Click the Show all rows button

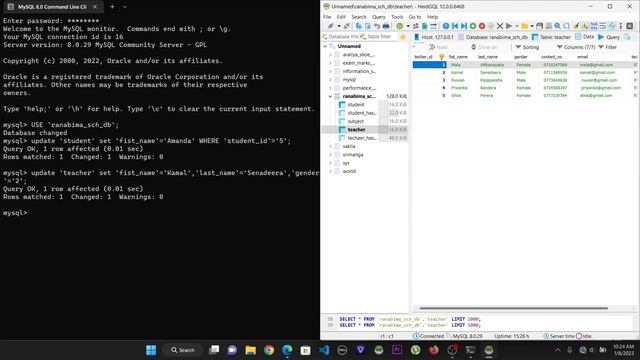[x=484, y=47]
